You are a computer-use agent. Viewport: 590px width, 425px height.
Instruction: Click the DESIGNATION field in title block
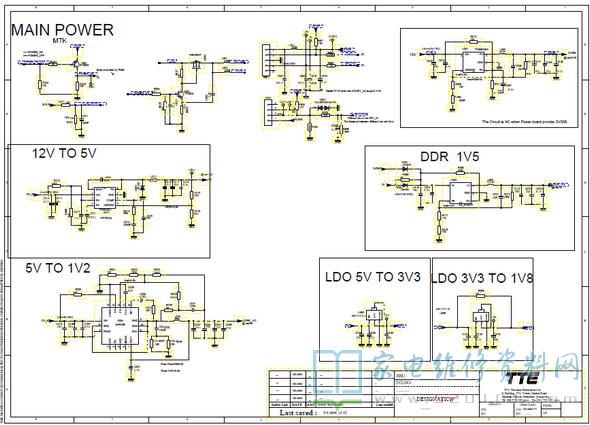[436, 400]
